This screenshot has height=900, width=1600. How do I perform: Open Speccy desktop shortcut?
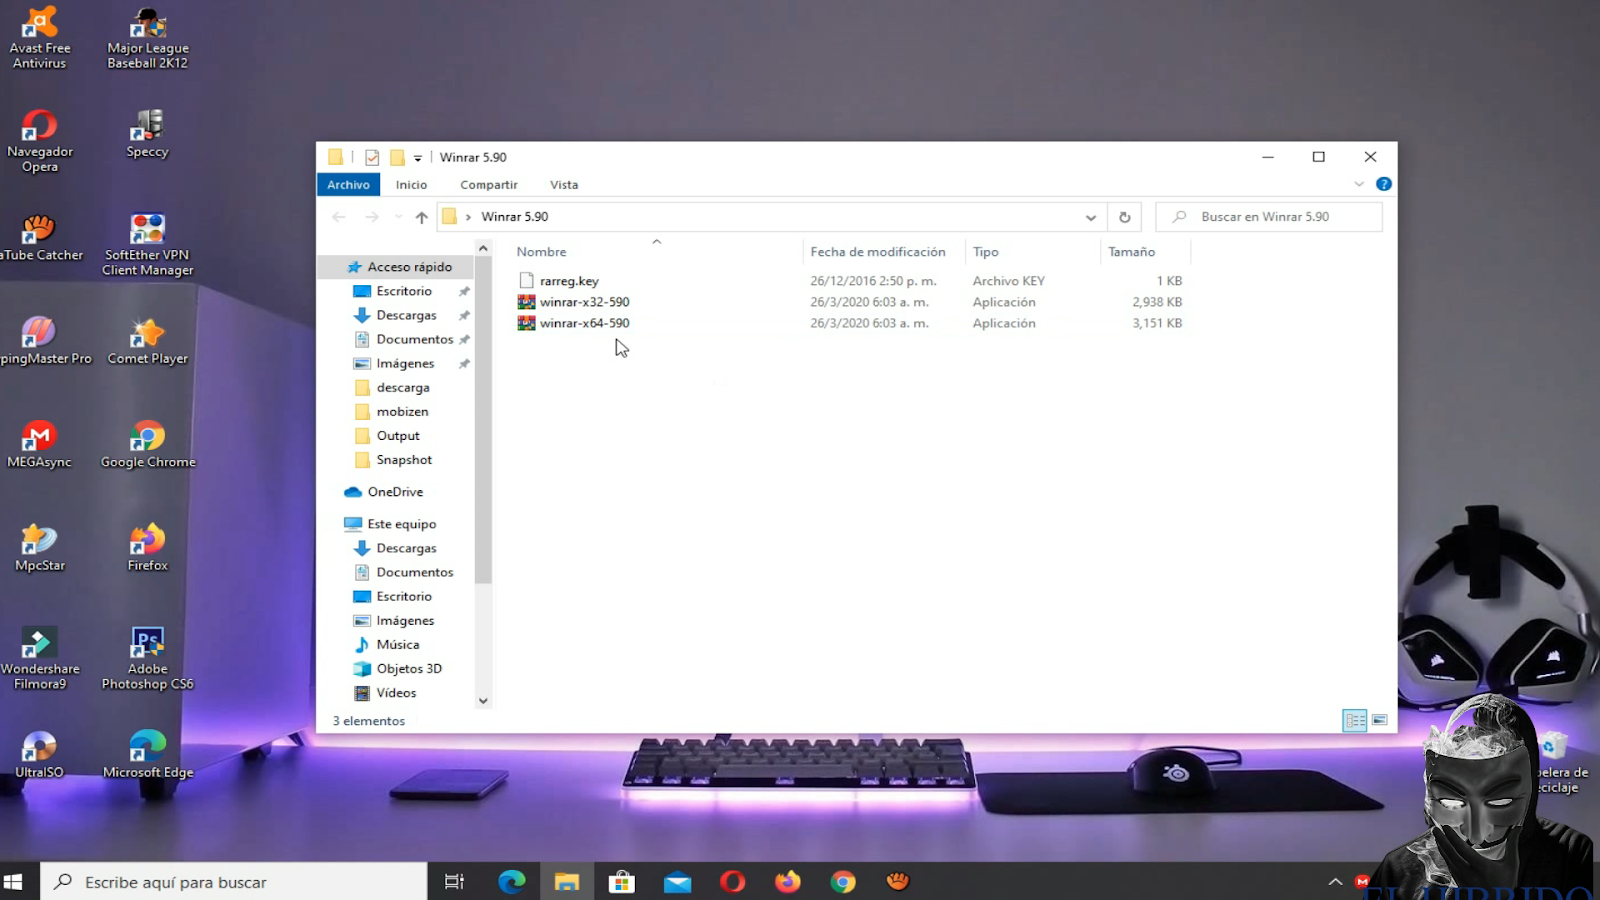click(x=147, y=134)
